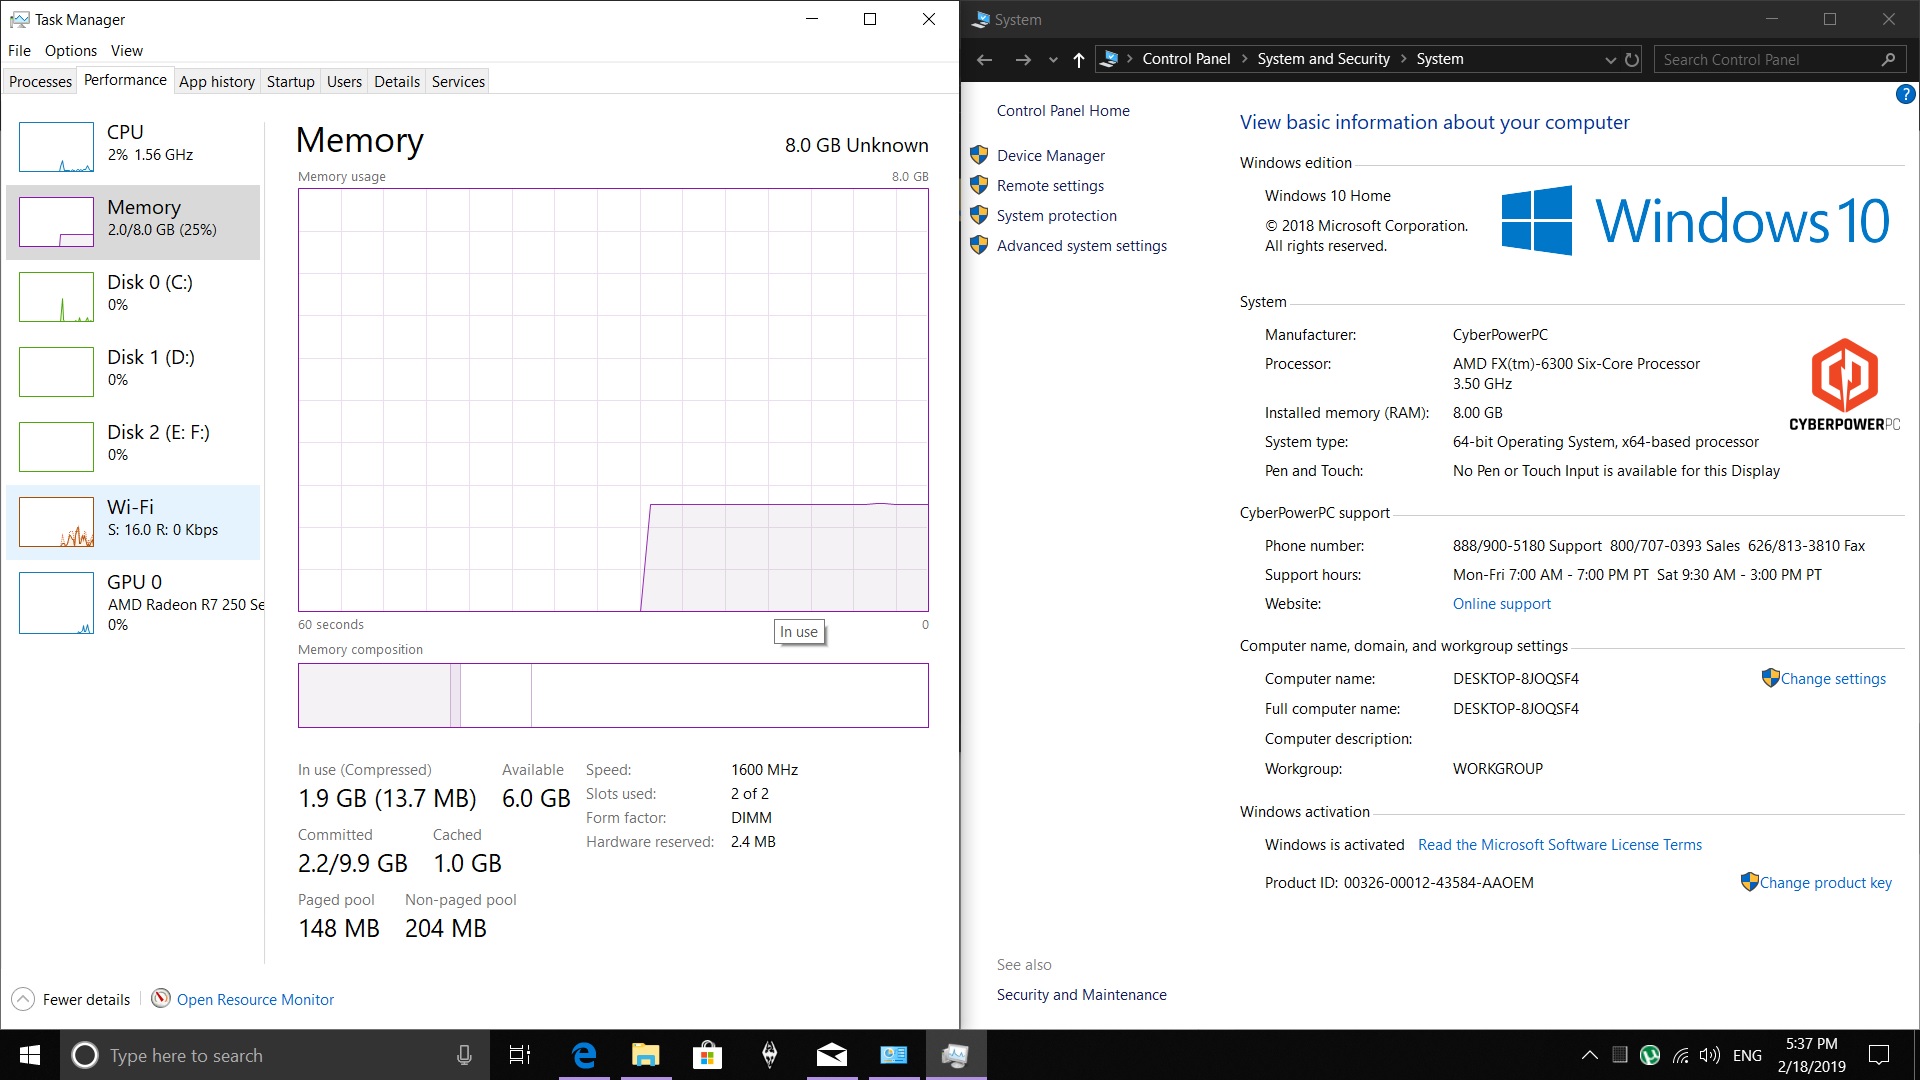Switch to the Startup tab

(290, 82)
